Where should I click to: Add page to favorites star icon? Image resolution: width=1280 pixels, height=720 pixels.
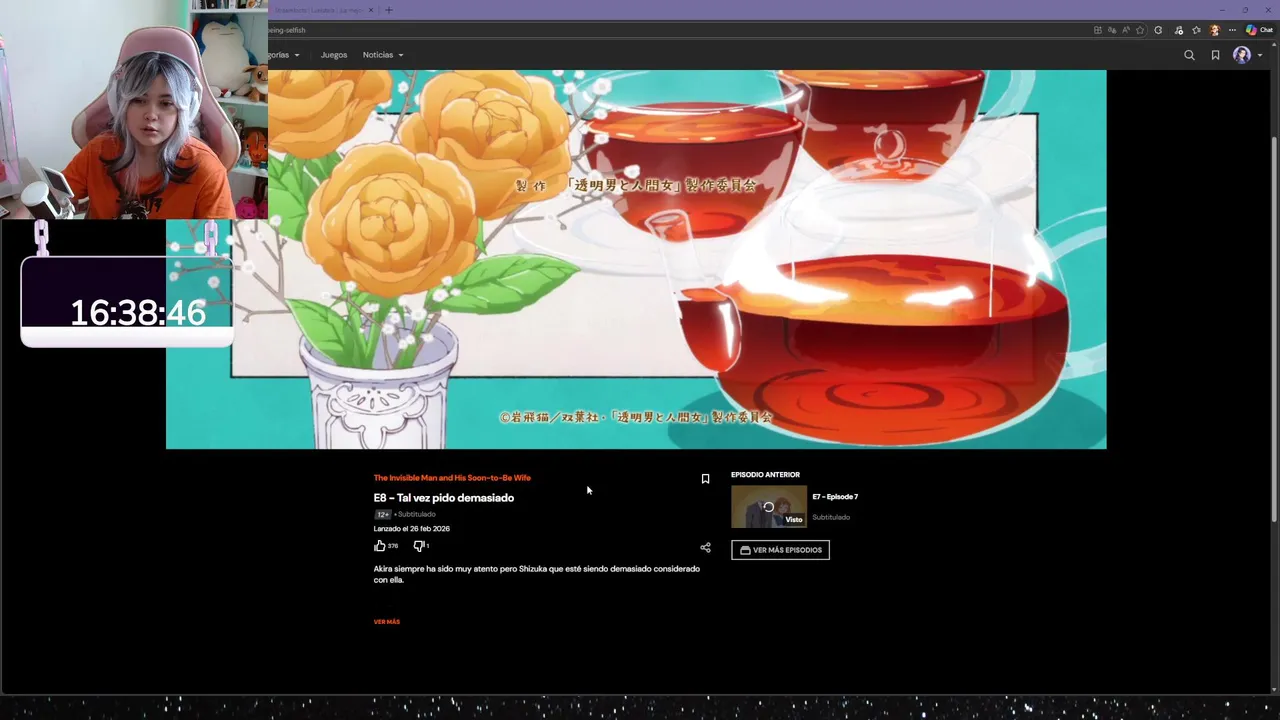1140,30
